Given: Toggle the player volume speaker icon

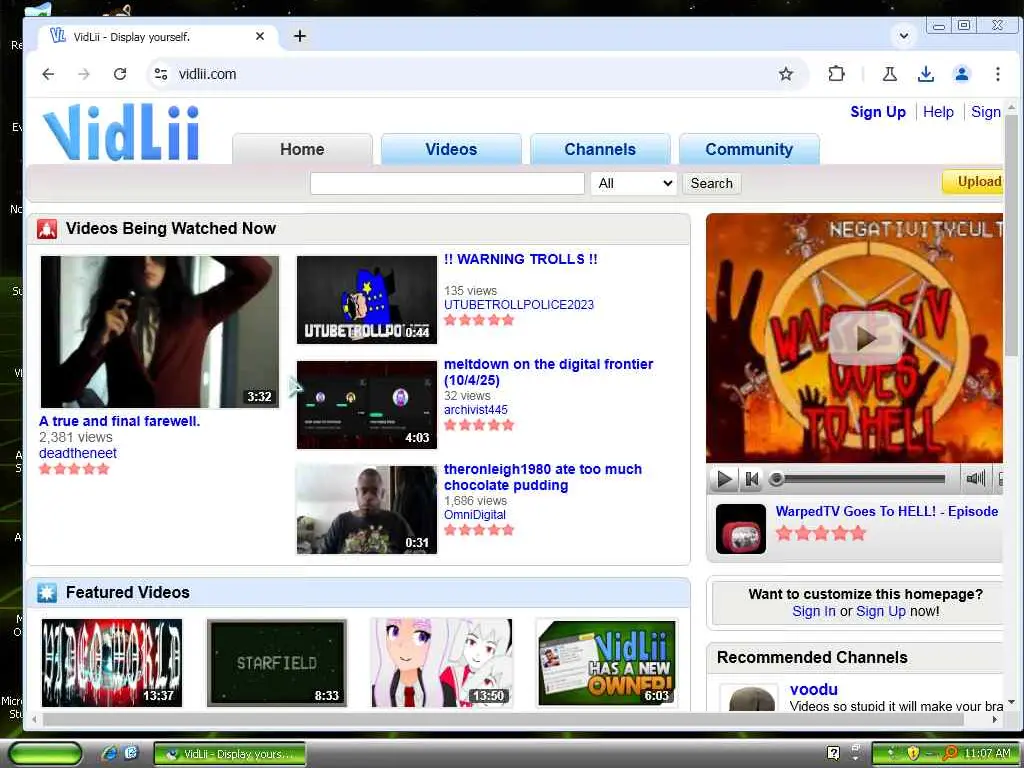Looking at the screenshot, I should click(x=975, y=479).
